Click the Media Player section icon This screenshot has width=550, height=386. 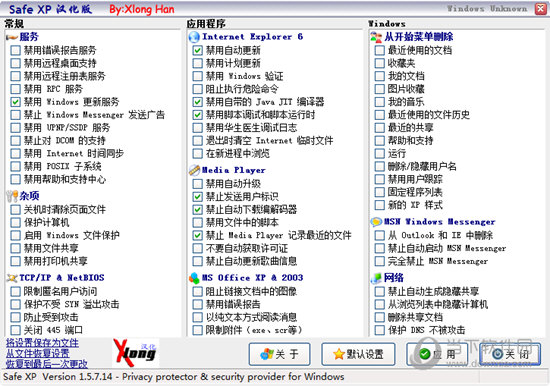point(194,170)
